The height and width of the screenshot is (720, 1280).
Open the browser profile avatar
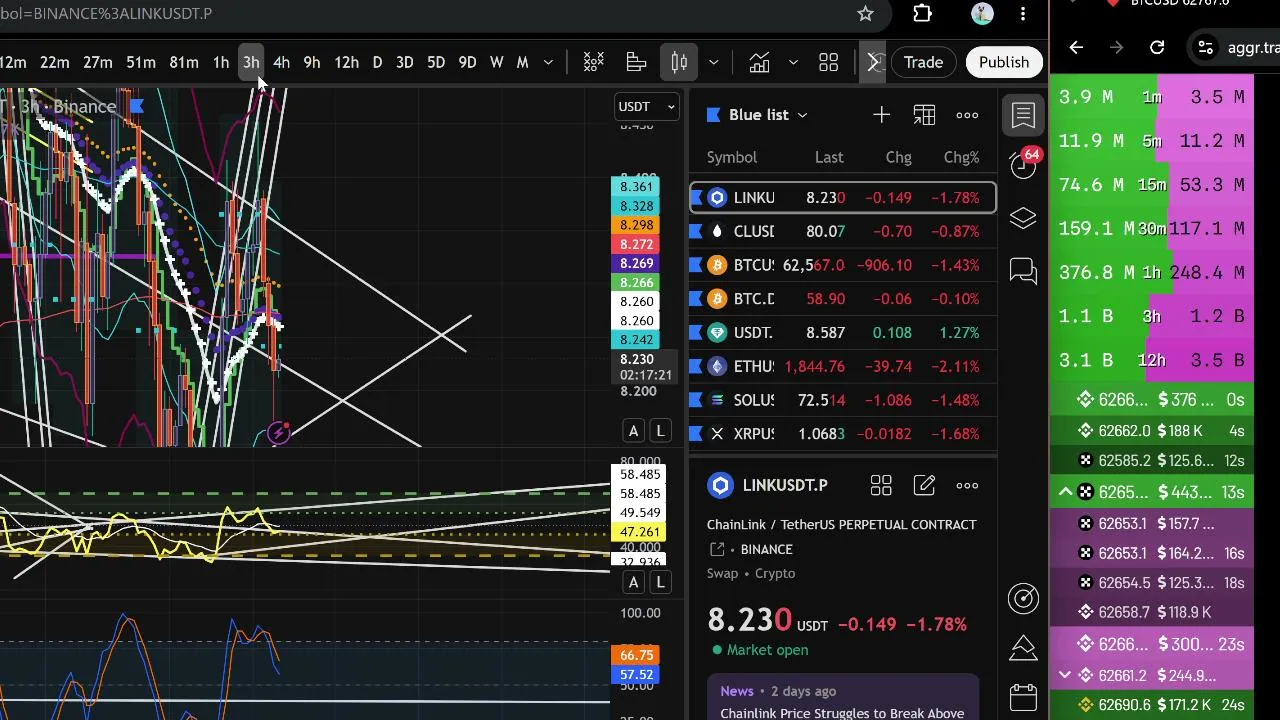[981, 13]
